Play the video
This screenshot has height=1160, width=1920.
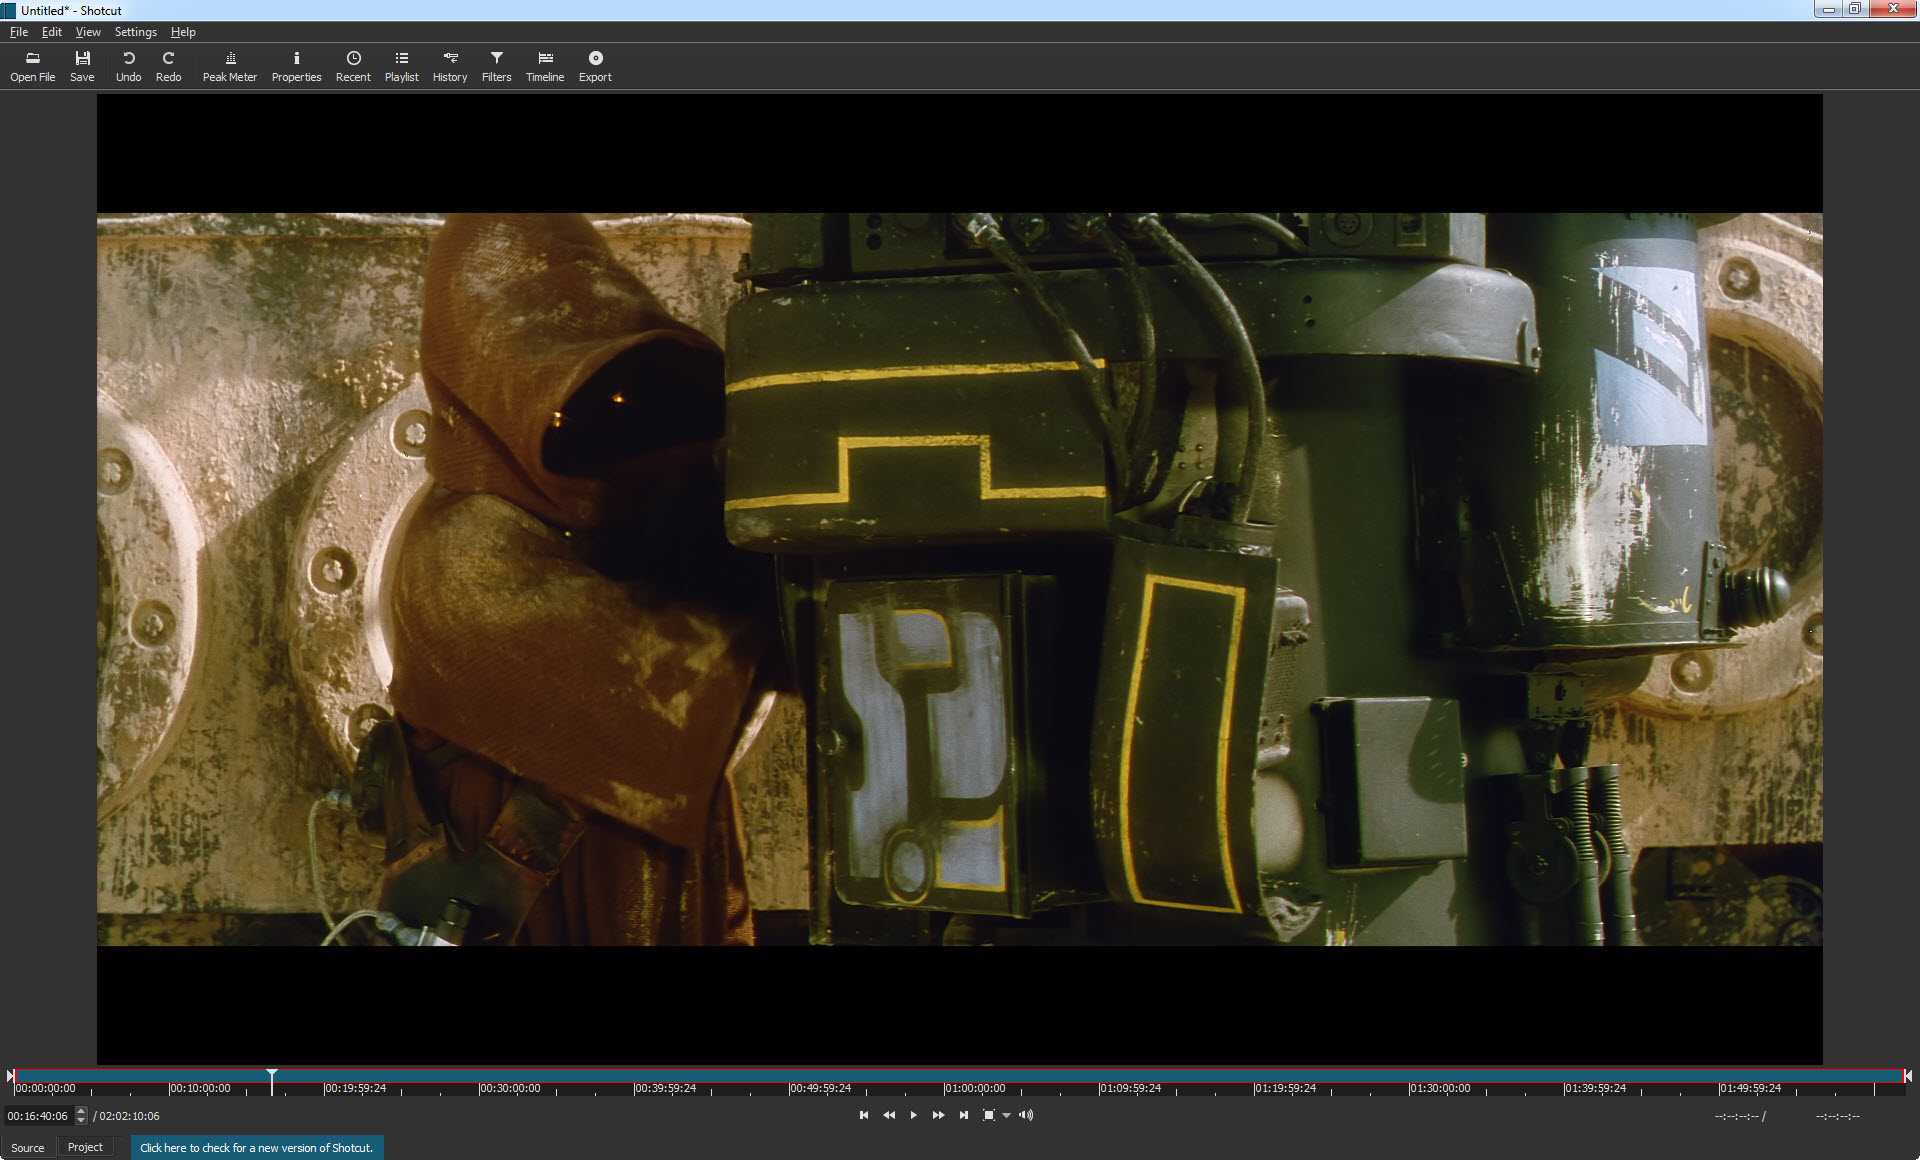point(913,1115)
